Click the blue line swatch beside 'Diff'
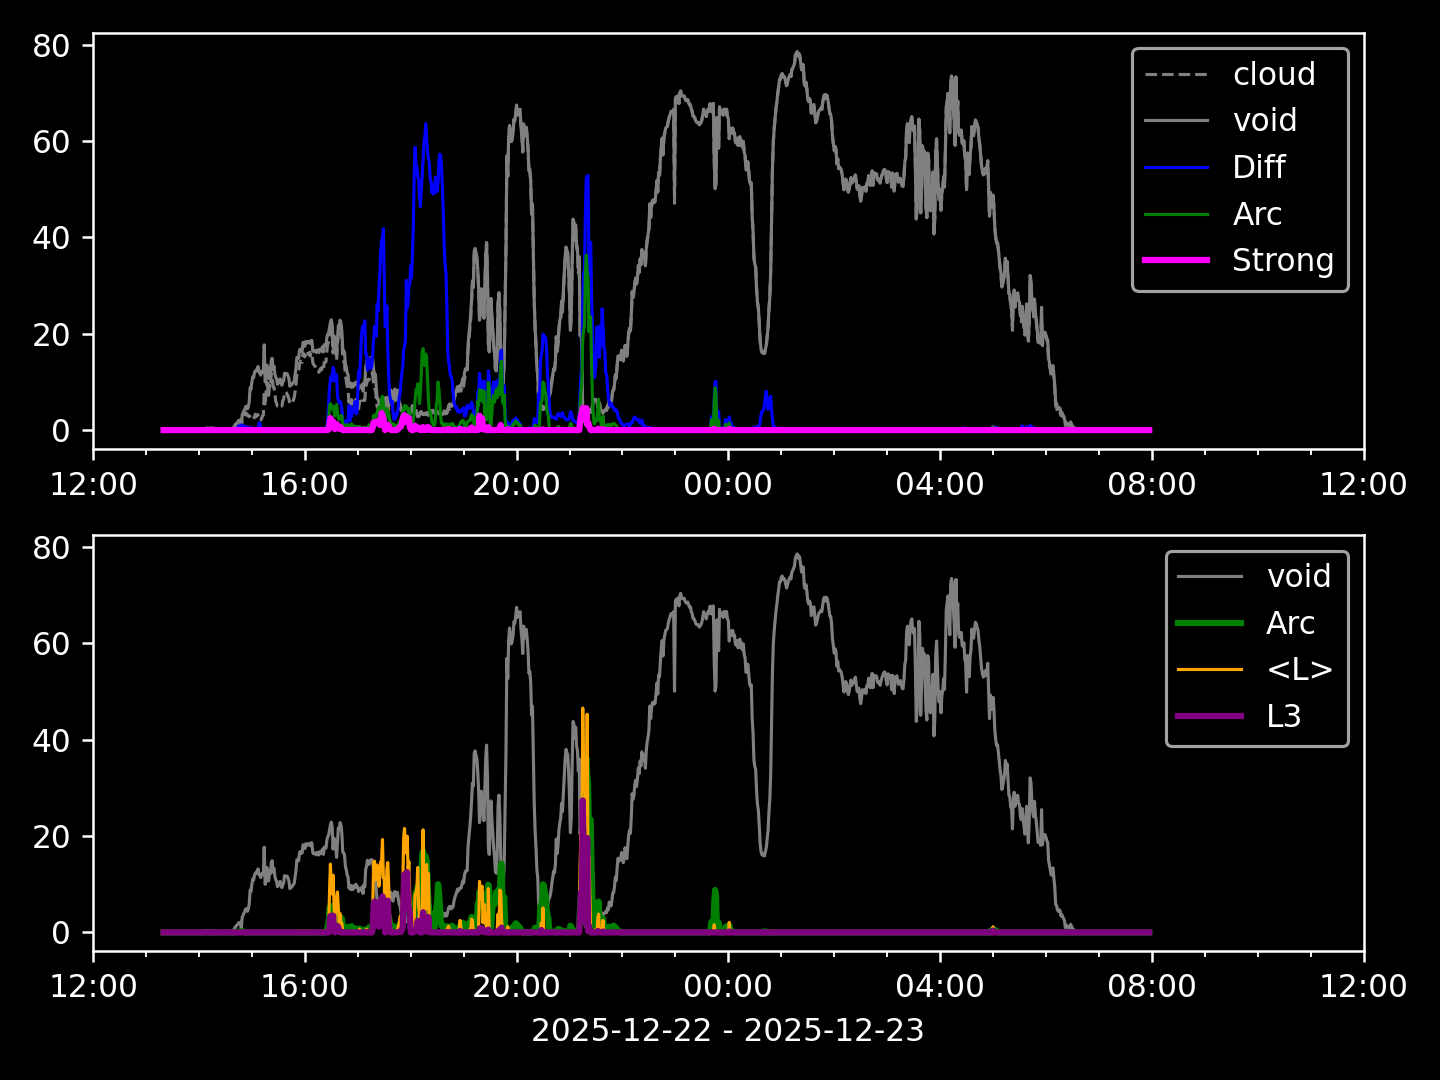1440x1080 pixels. point(1176,167)
